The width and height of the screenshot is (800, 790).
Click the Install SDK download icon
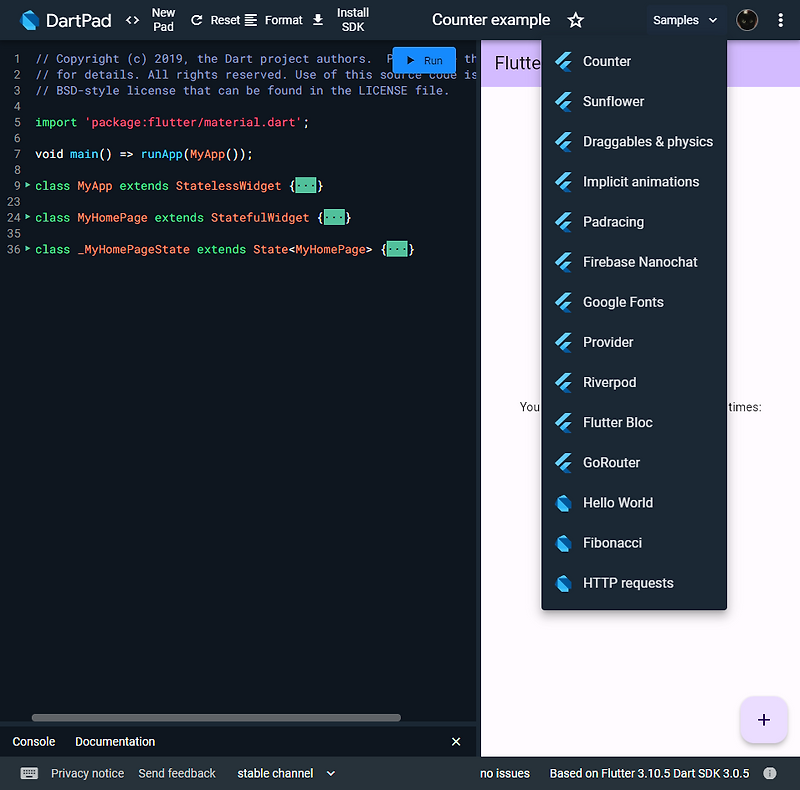pos(319,19)
